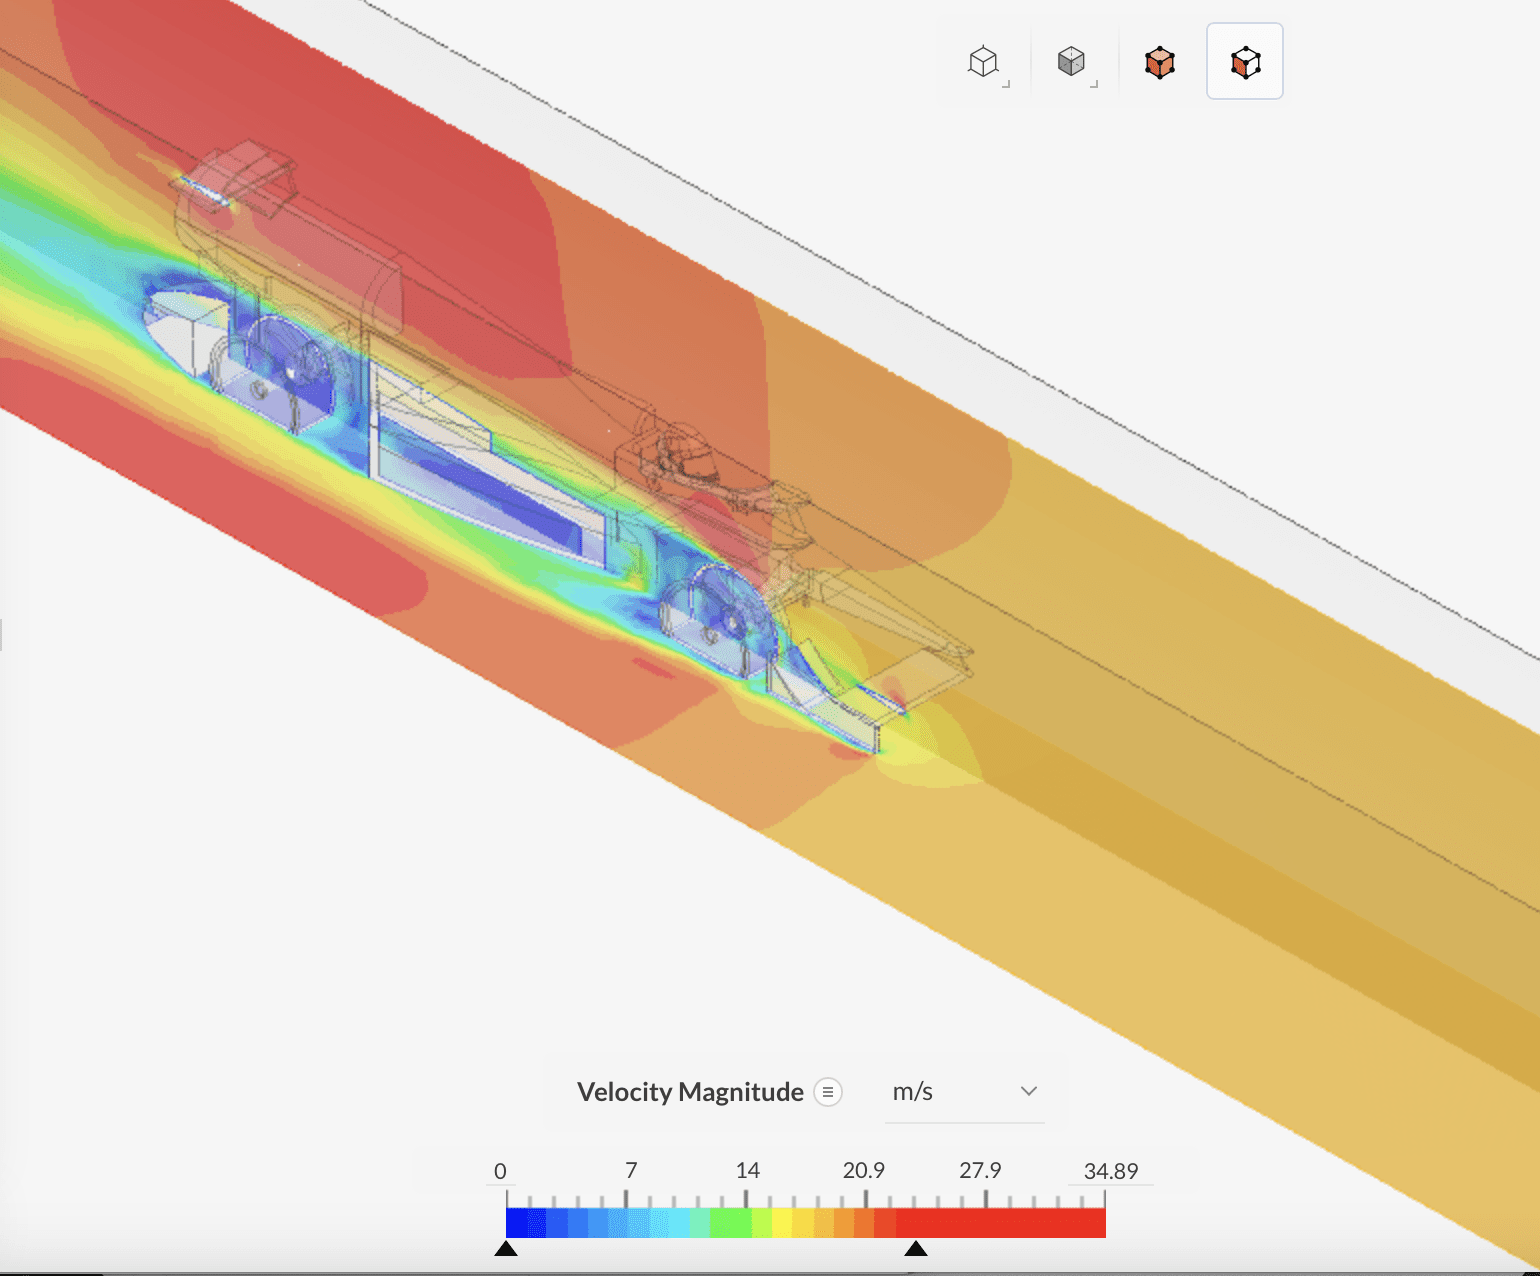Click the helmet of the driver model
Viewport: 1540px width, 1276px height.
point(692,456)
